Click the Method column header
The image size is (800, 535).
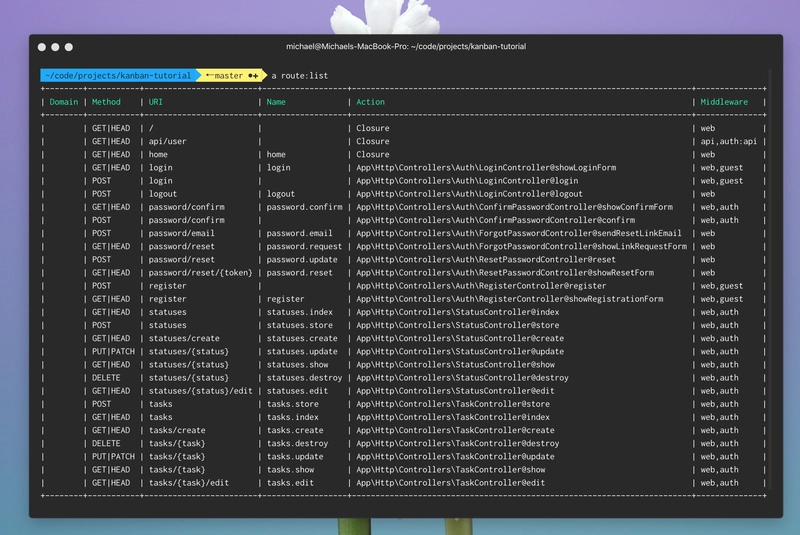[106, 102]
